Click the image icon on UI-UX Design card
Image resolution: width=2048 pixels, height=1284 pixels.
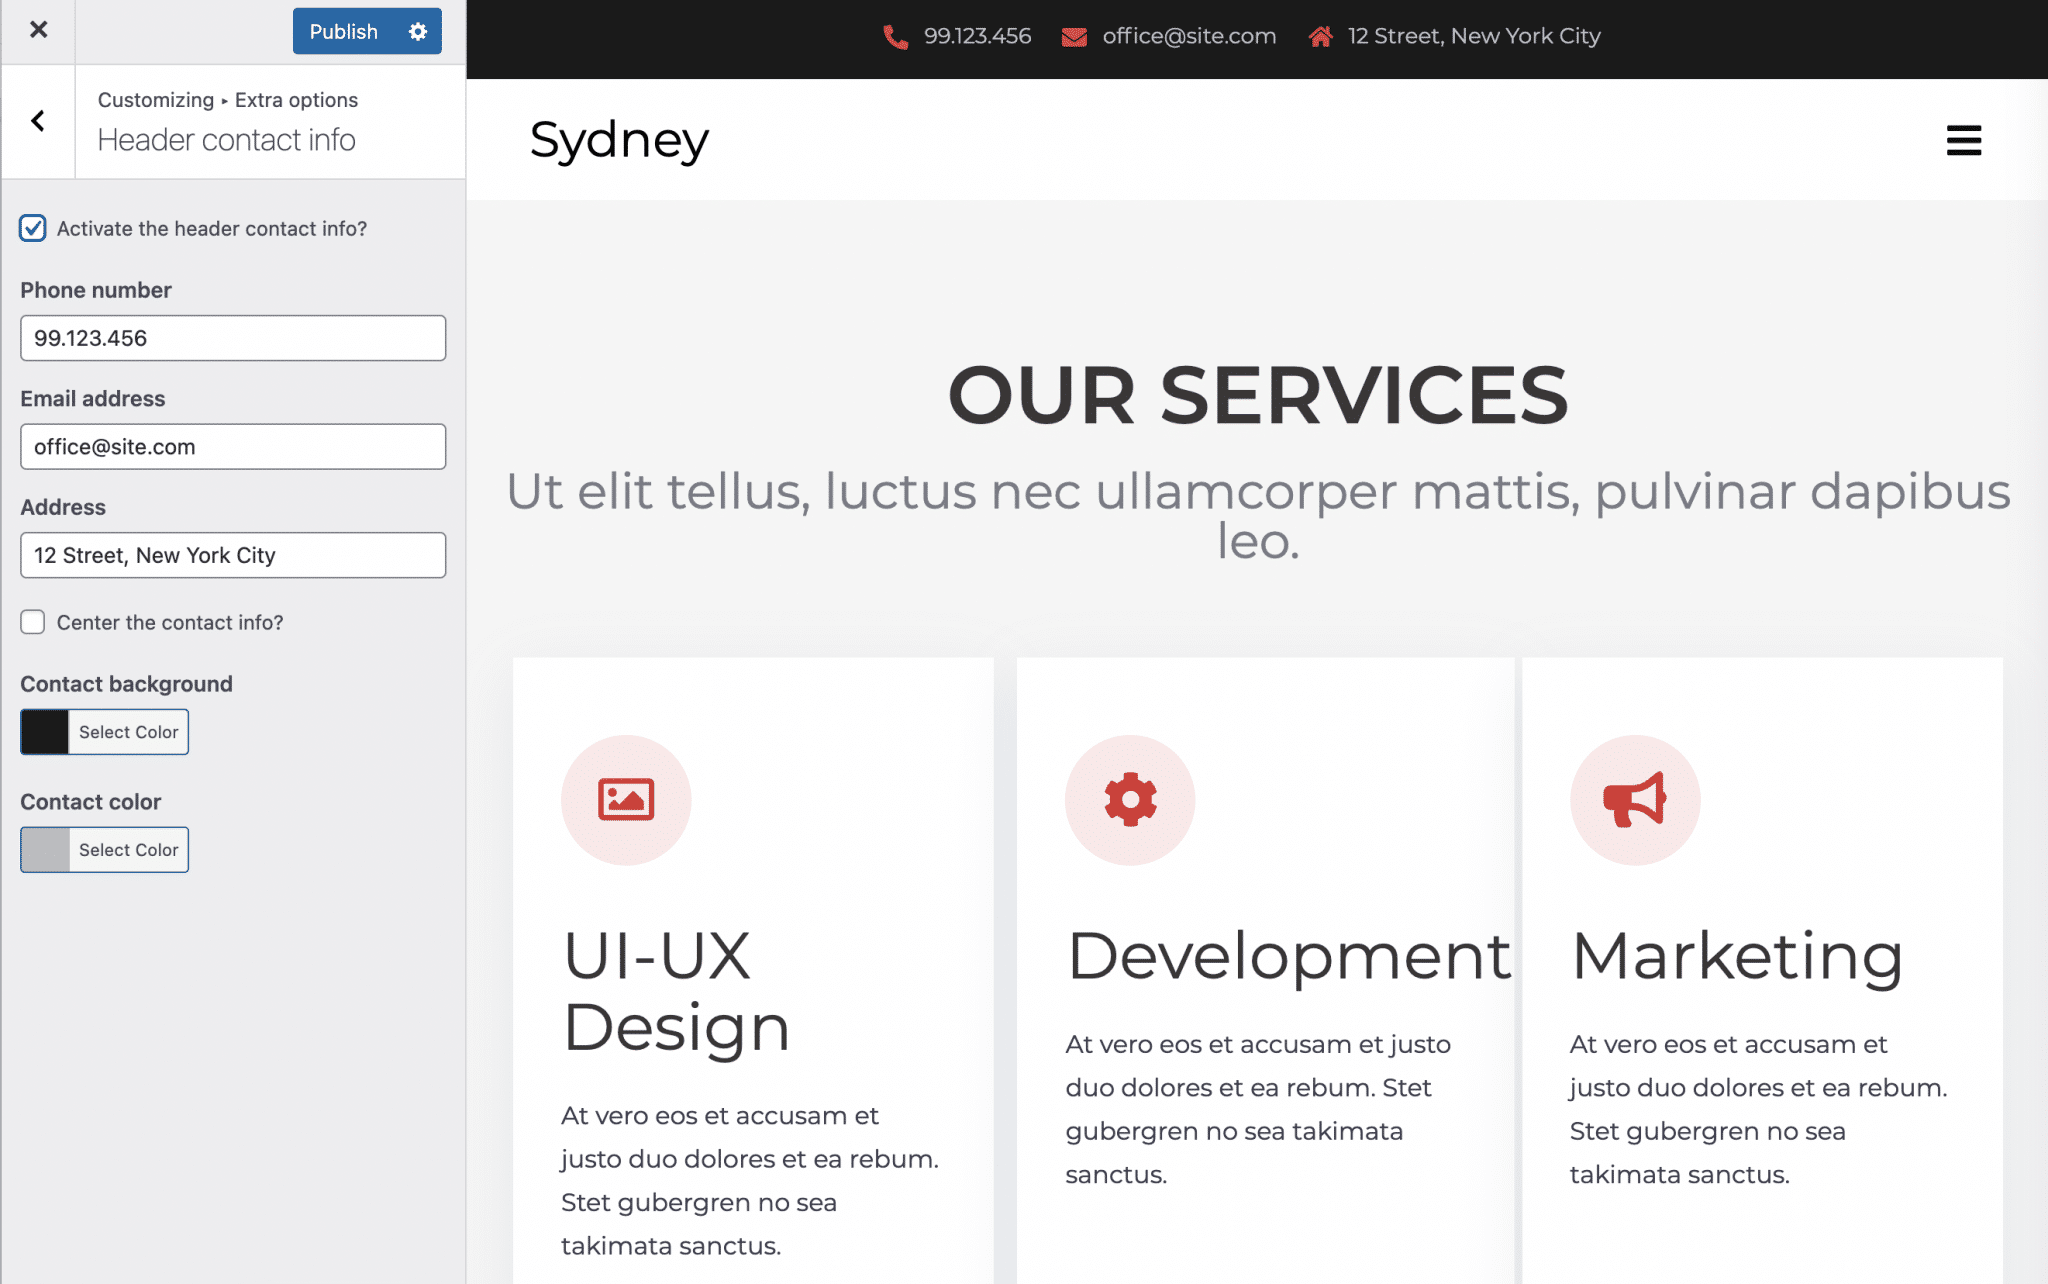(x=625, y=799)
